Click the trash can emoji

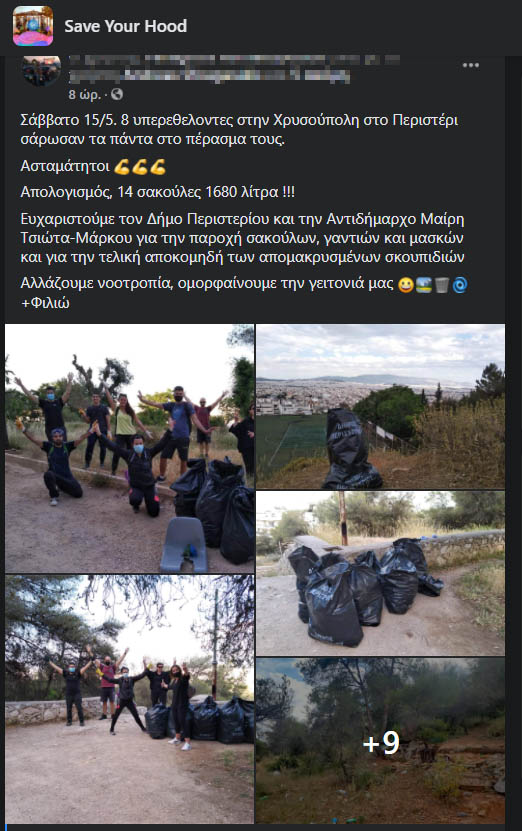point(442,285)
